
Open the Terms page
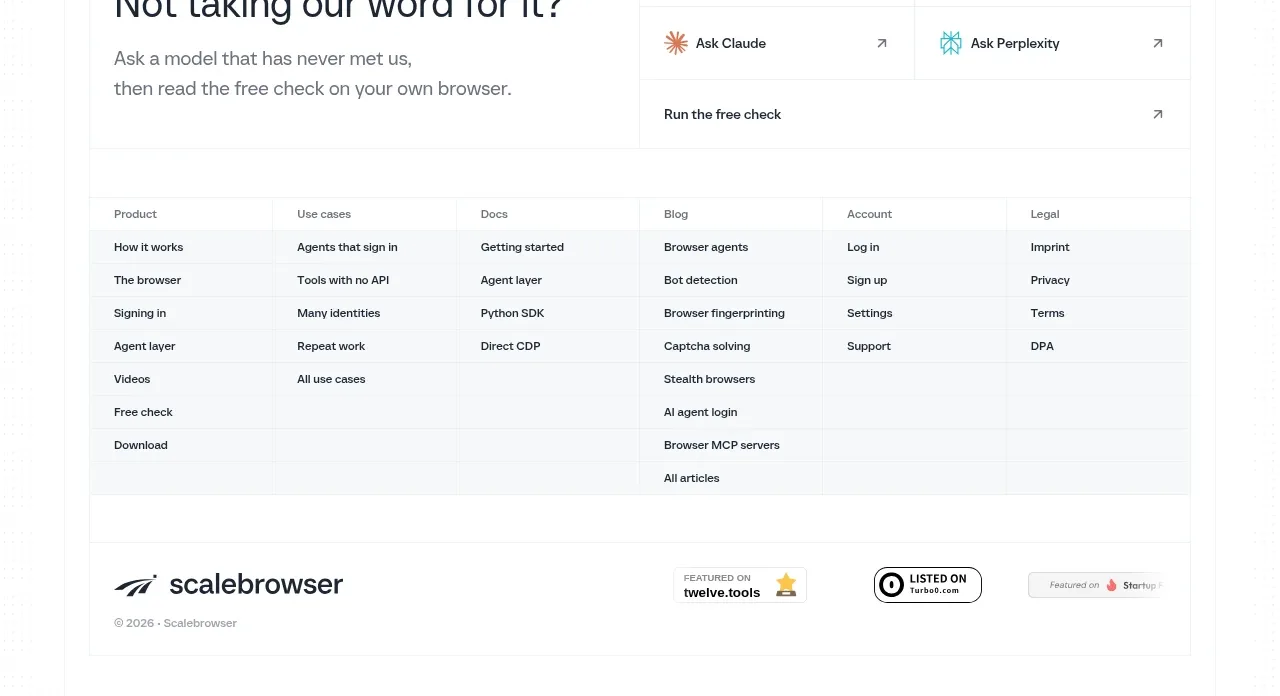(x=1048, y=313)
